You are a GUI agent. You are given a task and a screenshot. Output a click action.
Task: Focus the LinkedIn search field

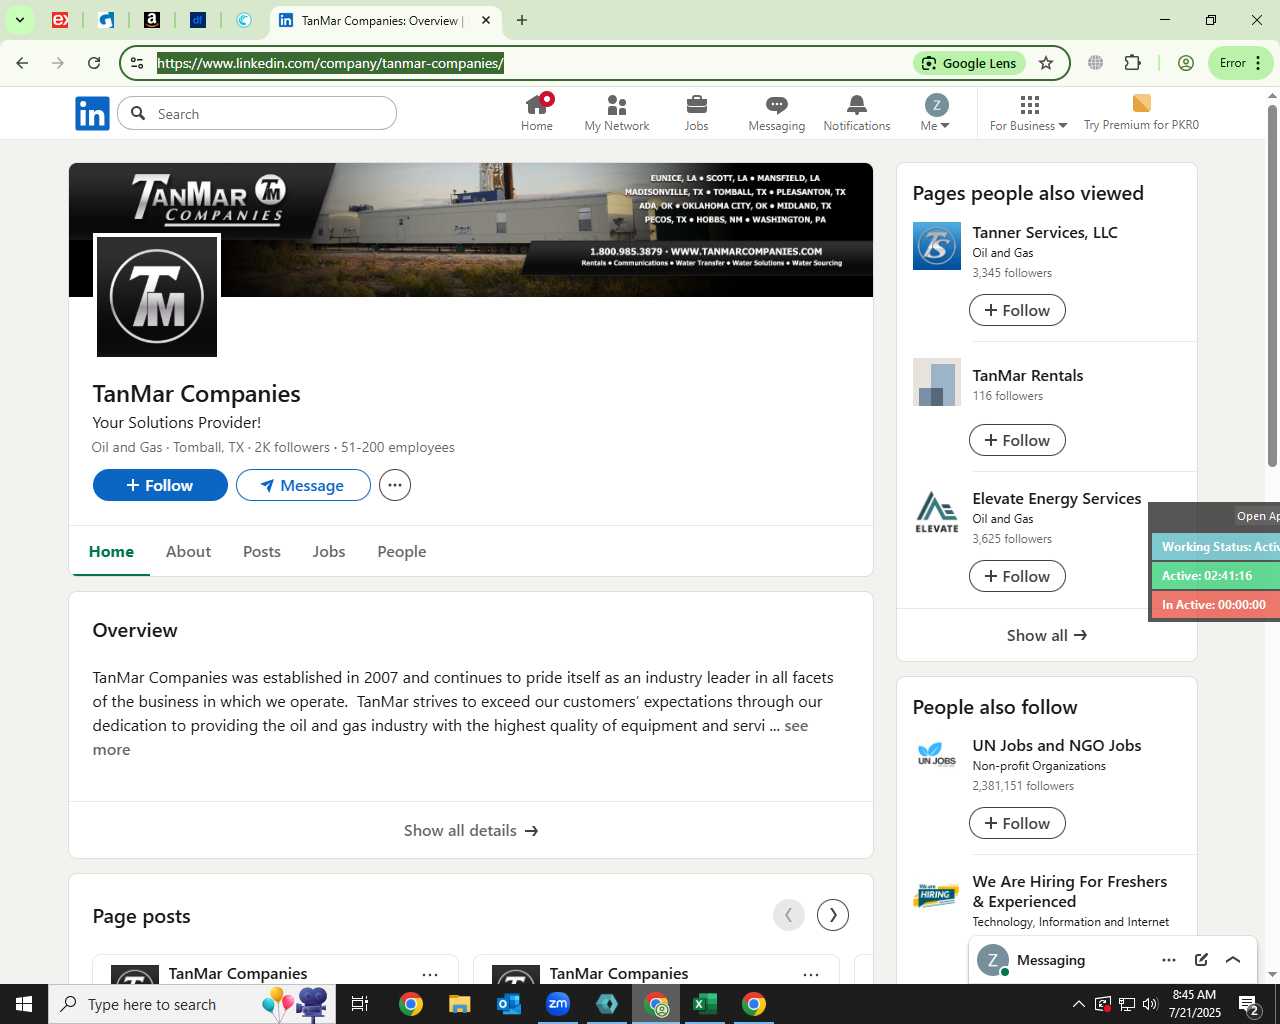click(x=257, y=114)
